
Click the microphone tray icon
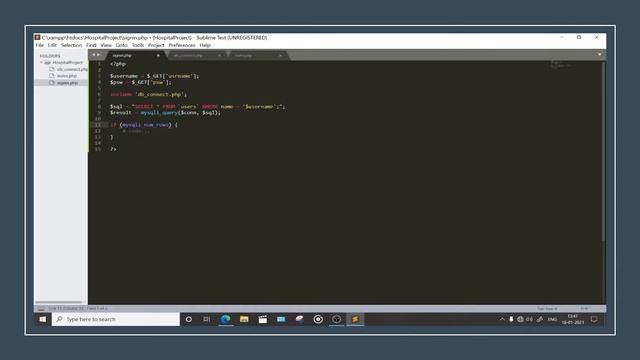(x=511, y=319)
